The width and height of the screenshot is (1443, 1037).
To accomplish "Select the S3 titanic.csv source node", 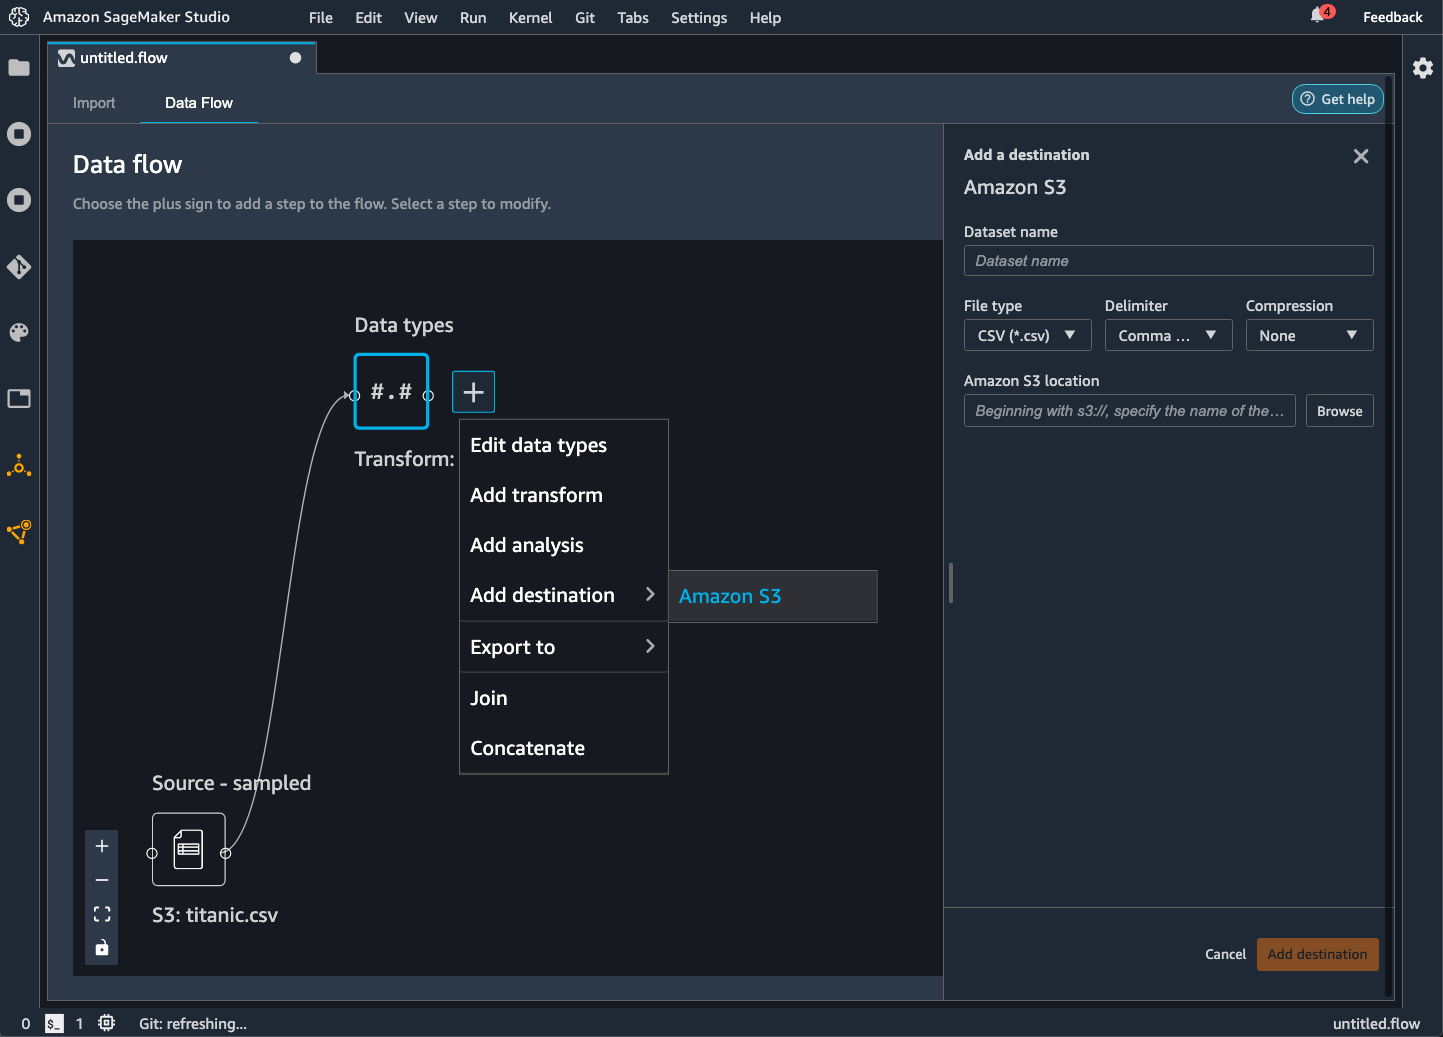I will [189, 850].
